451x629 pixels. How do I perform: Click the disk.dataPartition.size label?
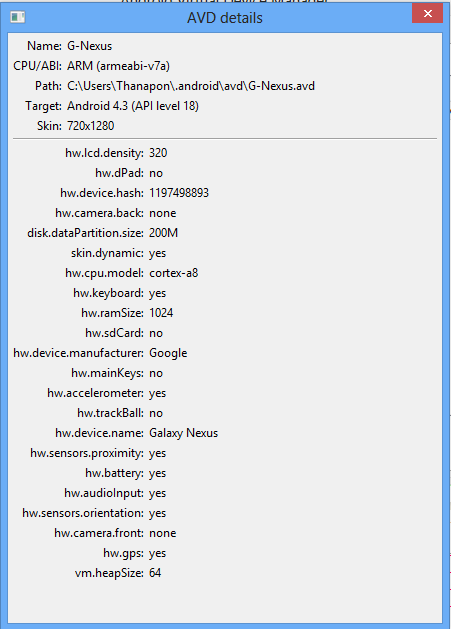click(85, 233)
